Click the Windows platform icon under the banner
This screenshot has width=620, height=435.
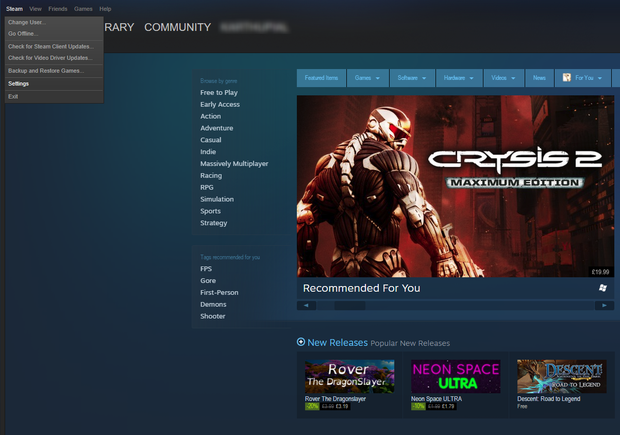[602, 288]
